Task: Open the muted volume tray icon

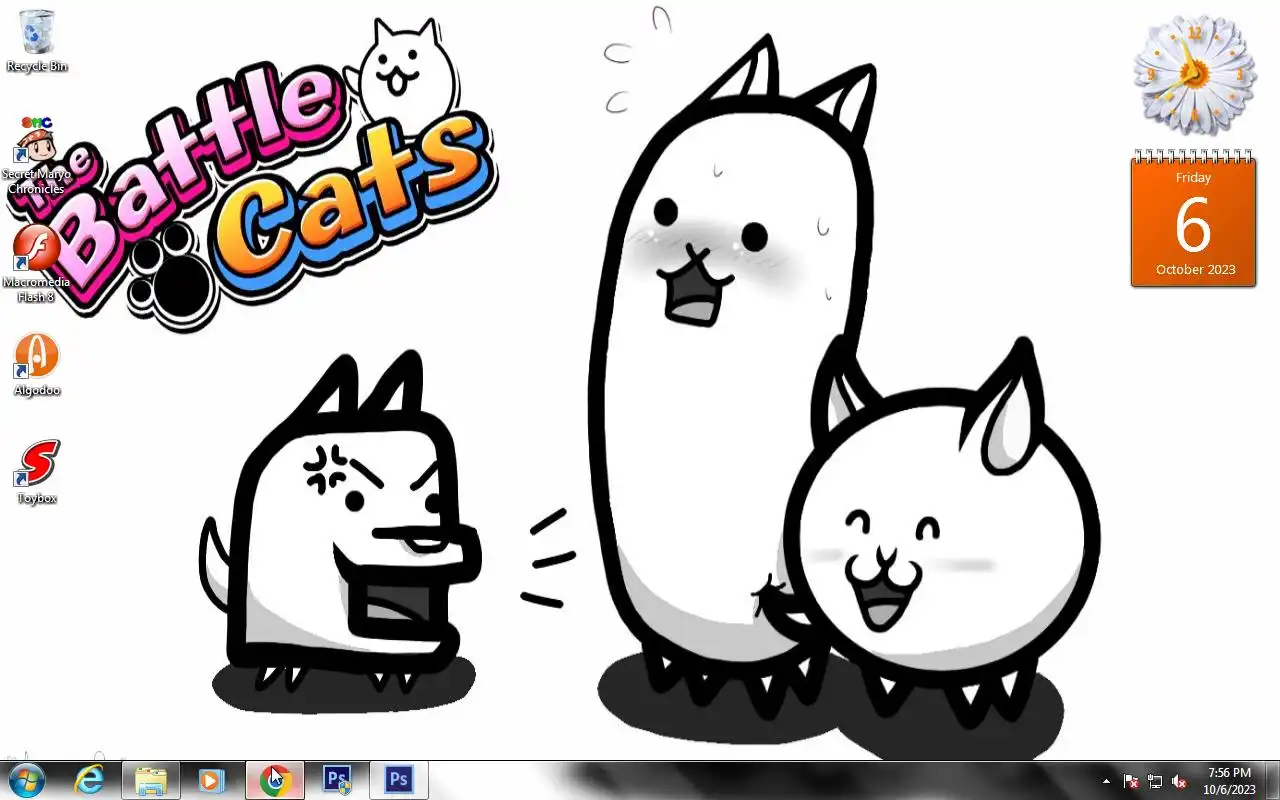Action: point(1179,781)
